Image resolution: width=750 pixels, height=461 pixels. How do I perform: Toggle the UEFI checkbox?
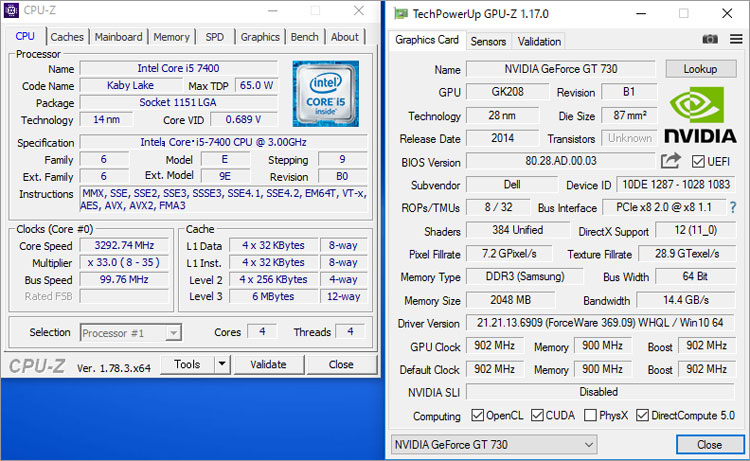click(x=698, y=162)
